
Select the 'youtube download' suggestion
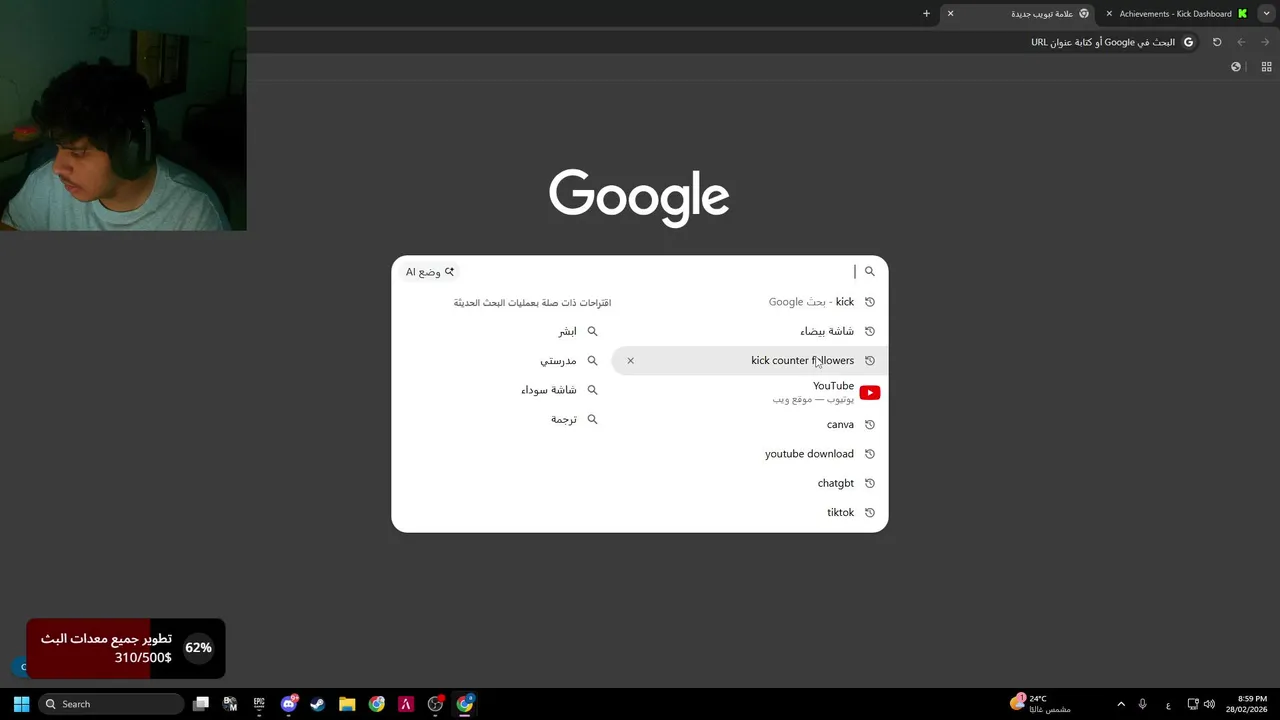[x=748, y=454]
